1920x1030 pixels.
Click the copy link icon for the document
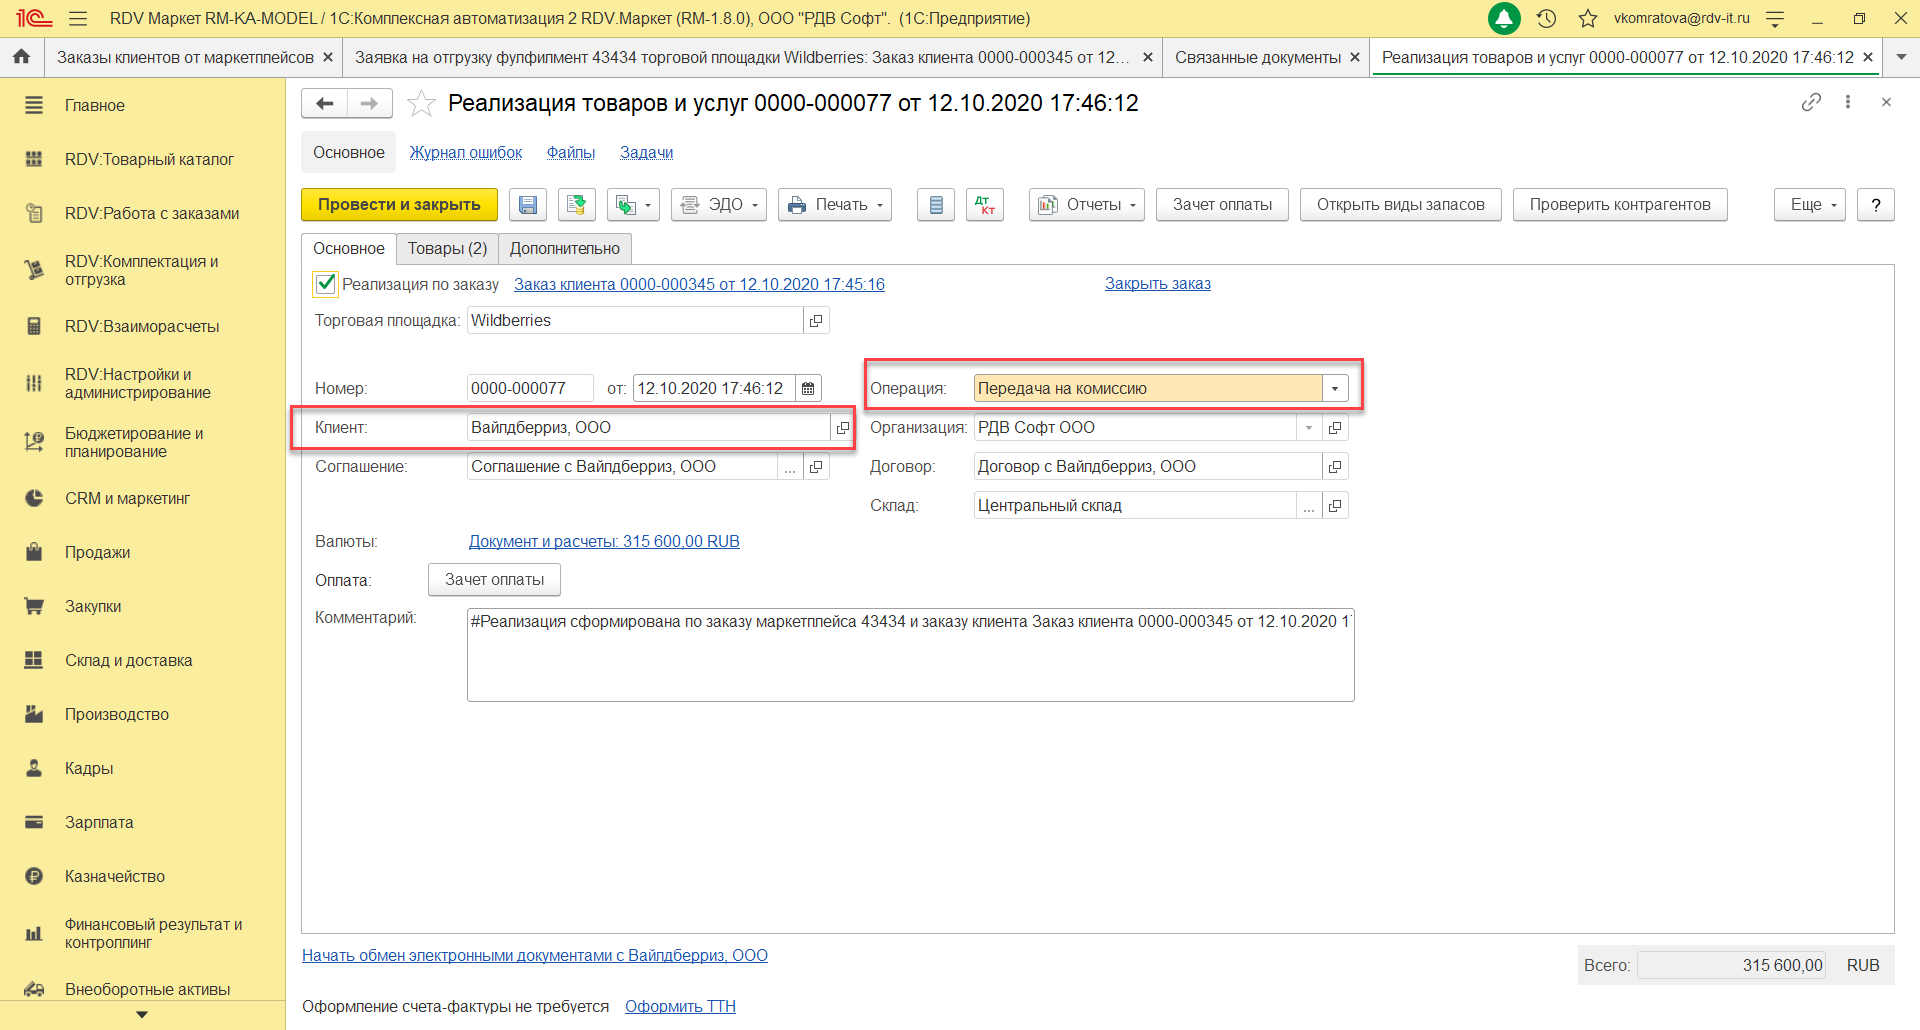(1811, 102)
